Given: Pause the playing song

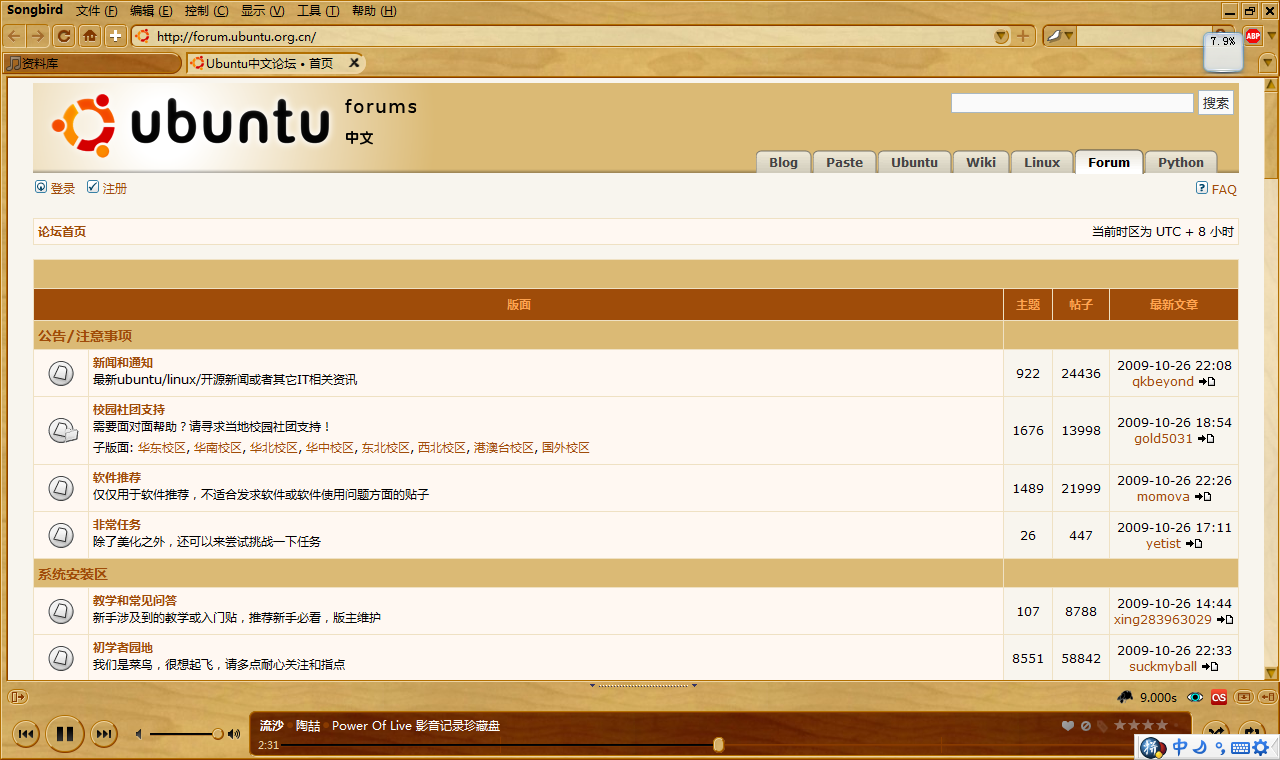Looking at the screenshot, I should tap(65, 734).
